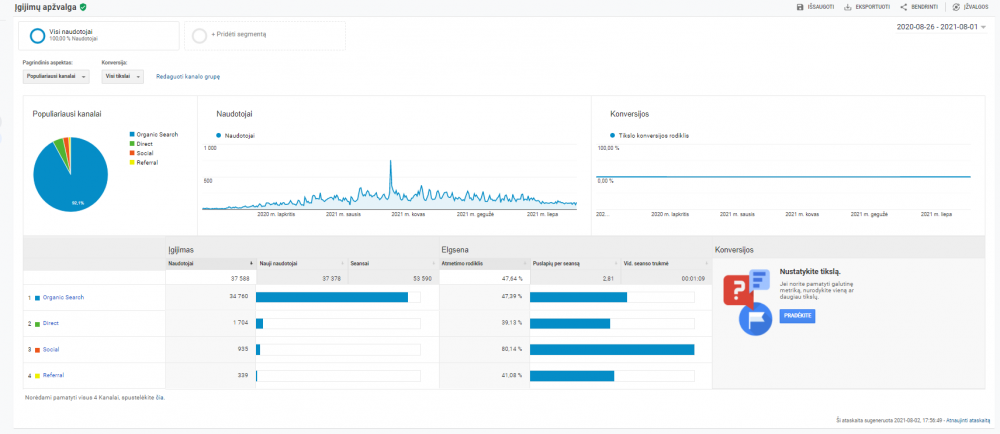Open the Seansai column selector
Screen dimensions: 1000x434
point(392,263)
